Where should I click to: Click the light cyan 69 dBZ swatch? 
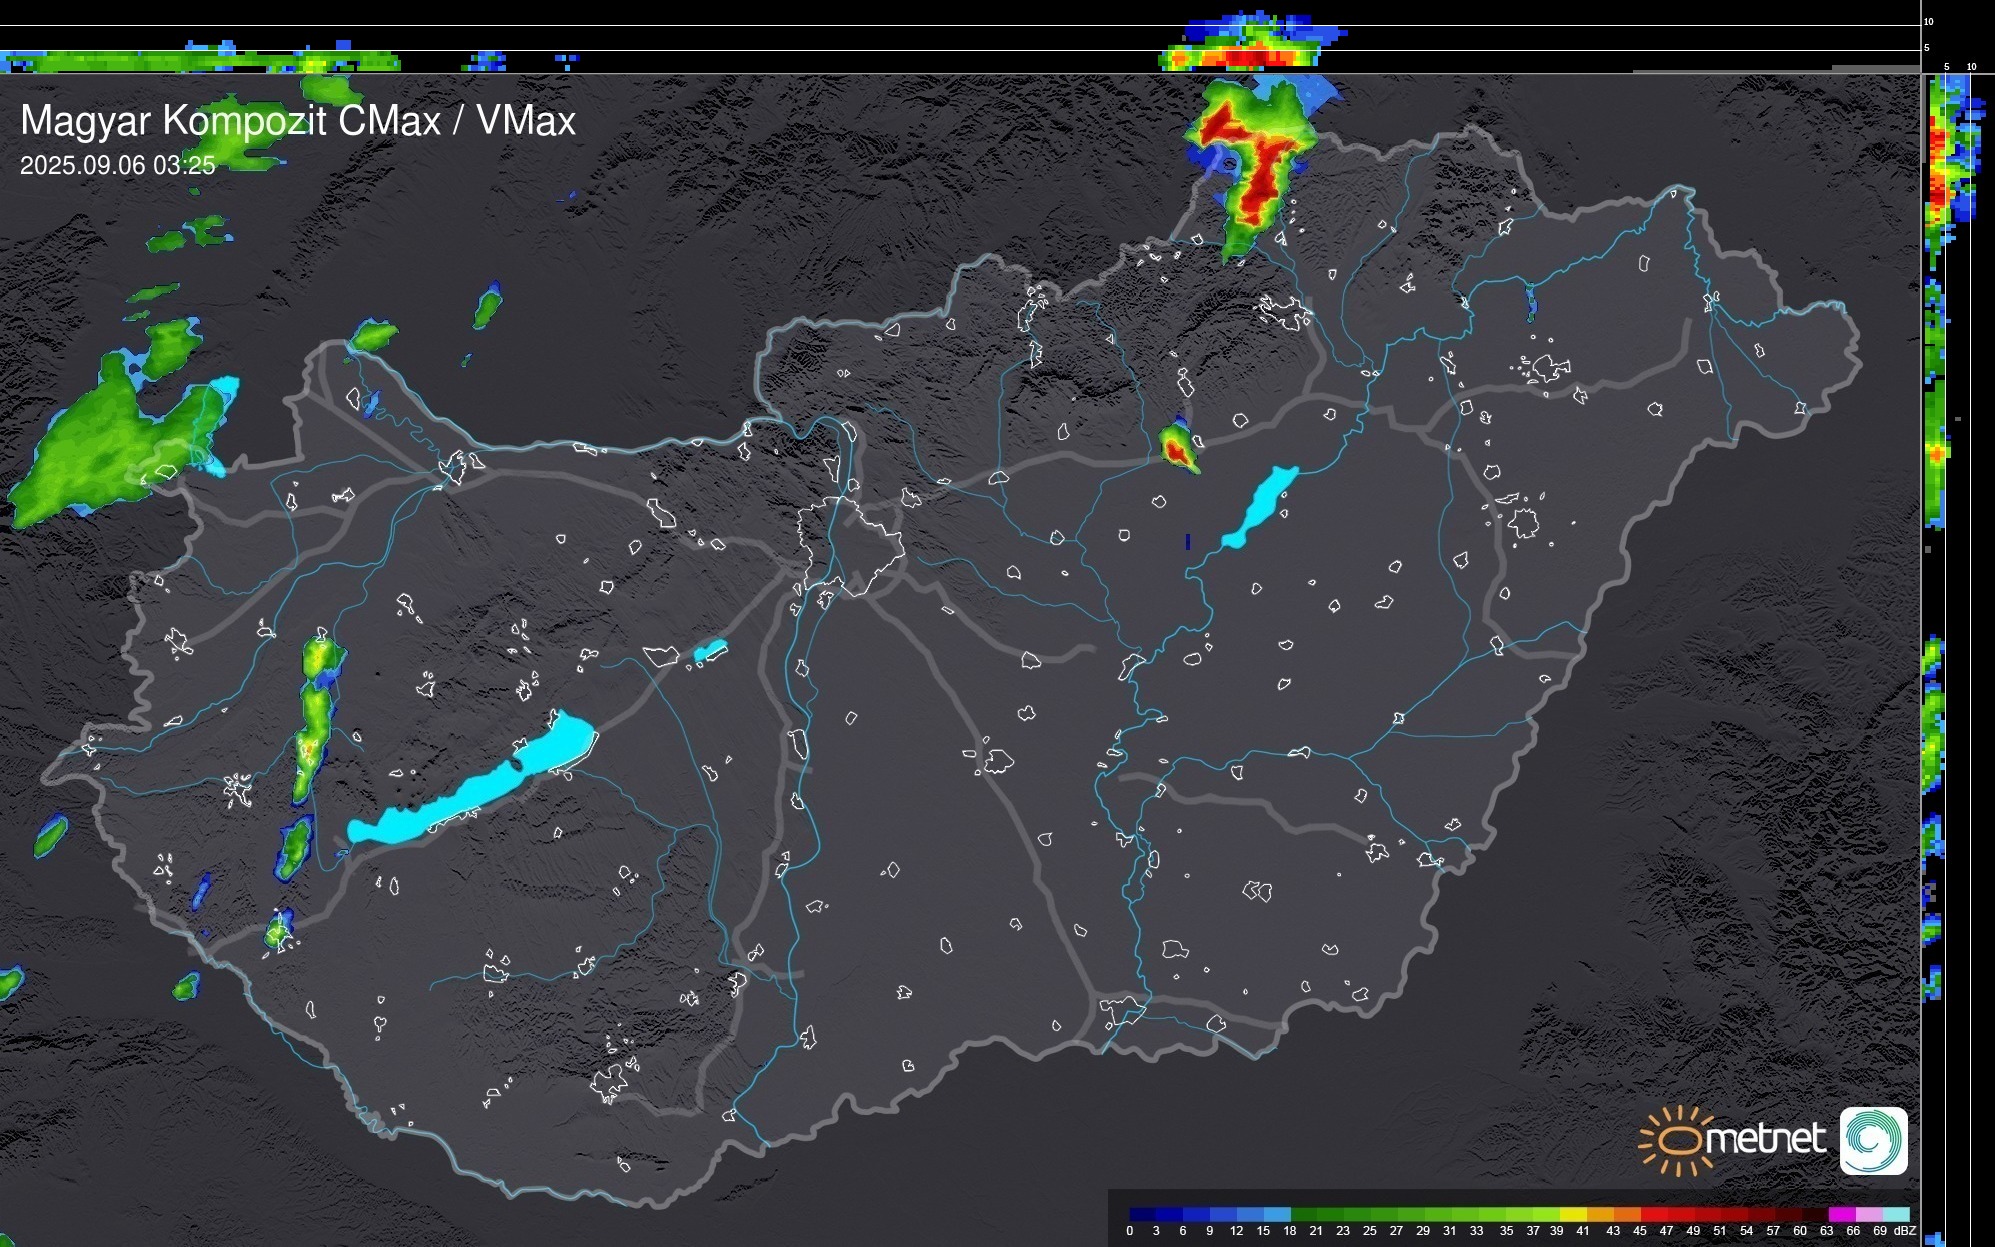(1894, 1214)
